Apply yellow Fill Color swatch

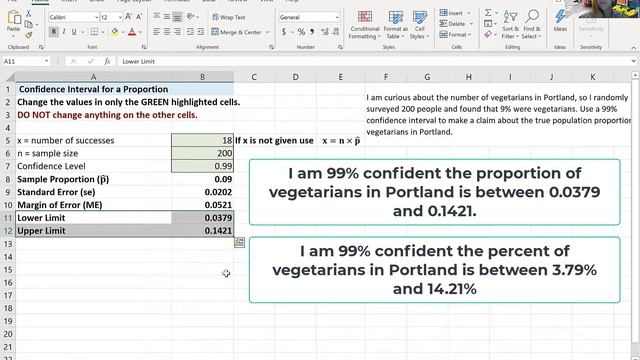[115, 32]
